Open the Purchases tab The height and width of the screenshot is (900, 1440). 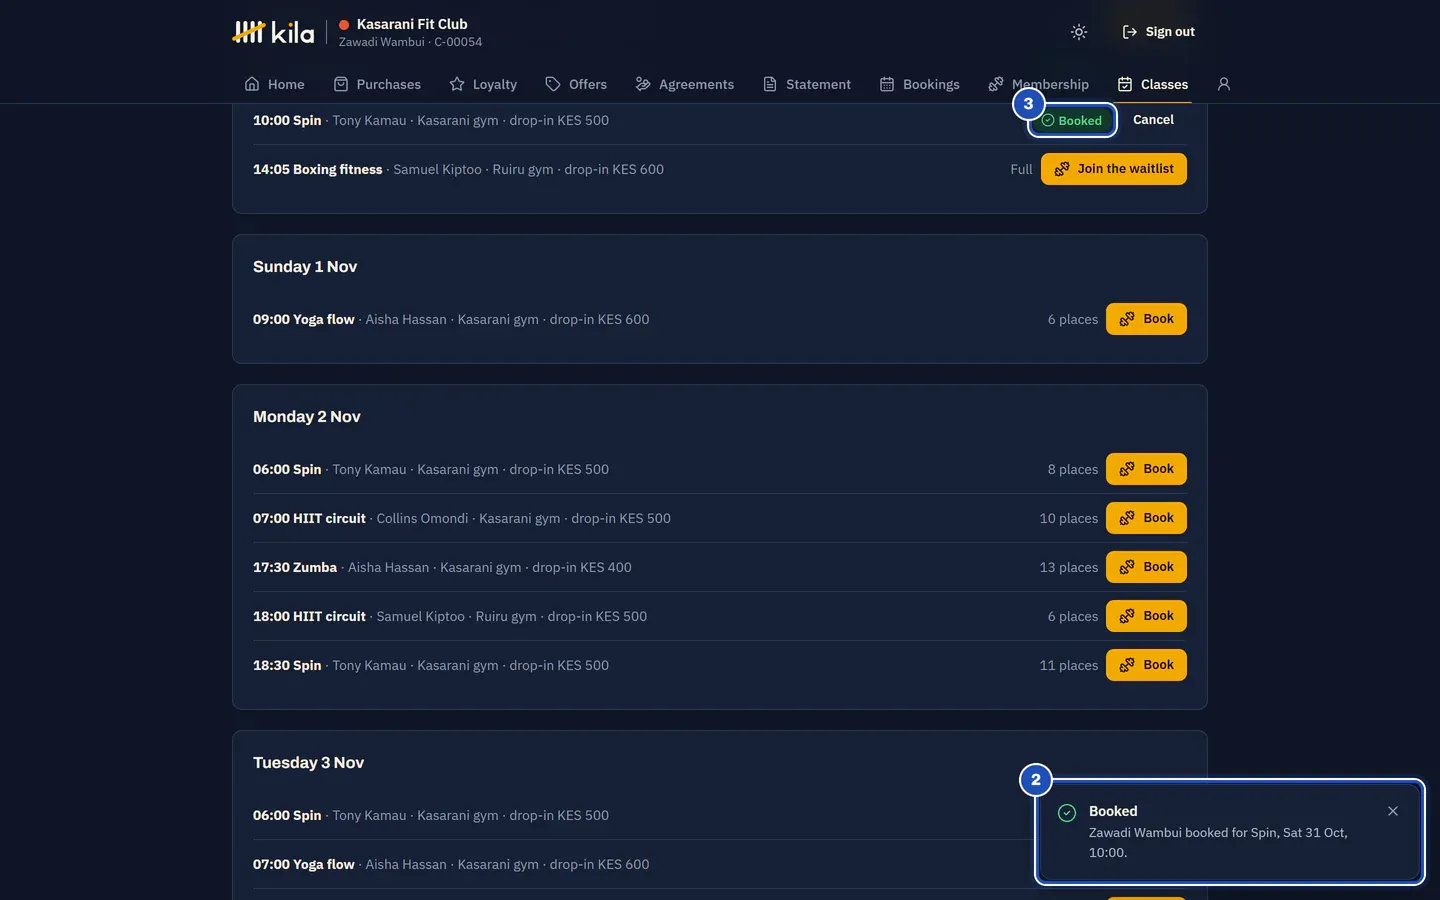click(377, 84)
